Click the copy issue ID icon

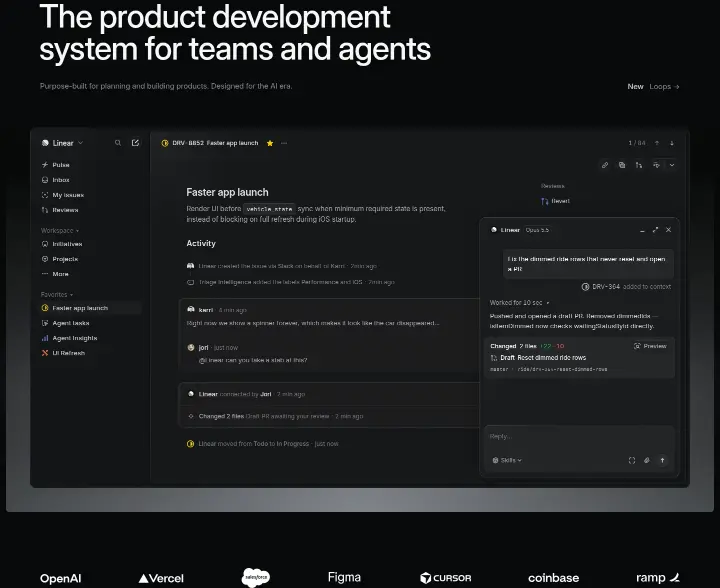[622, 165]
